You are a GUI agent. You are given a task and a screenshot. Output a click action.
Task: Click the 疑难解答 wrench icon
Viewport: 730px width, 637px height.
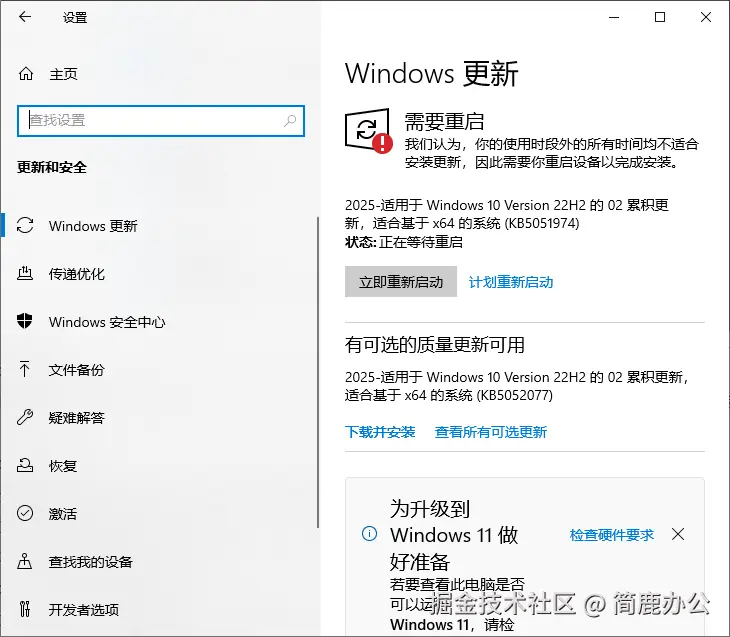coord(25,417)
